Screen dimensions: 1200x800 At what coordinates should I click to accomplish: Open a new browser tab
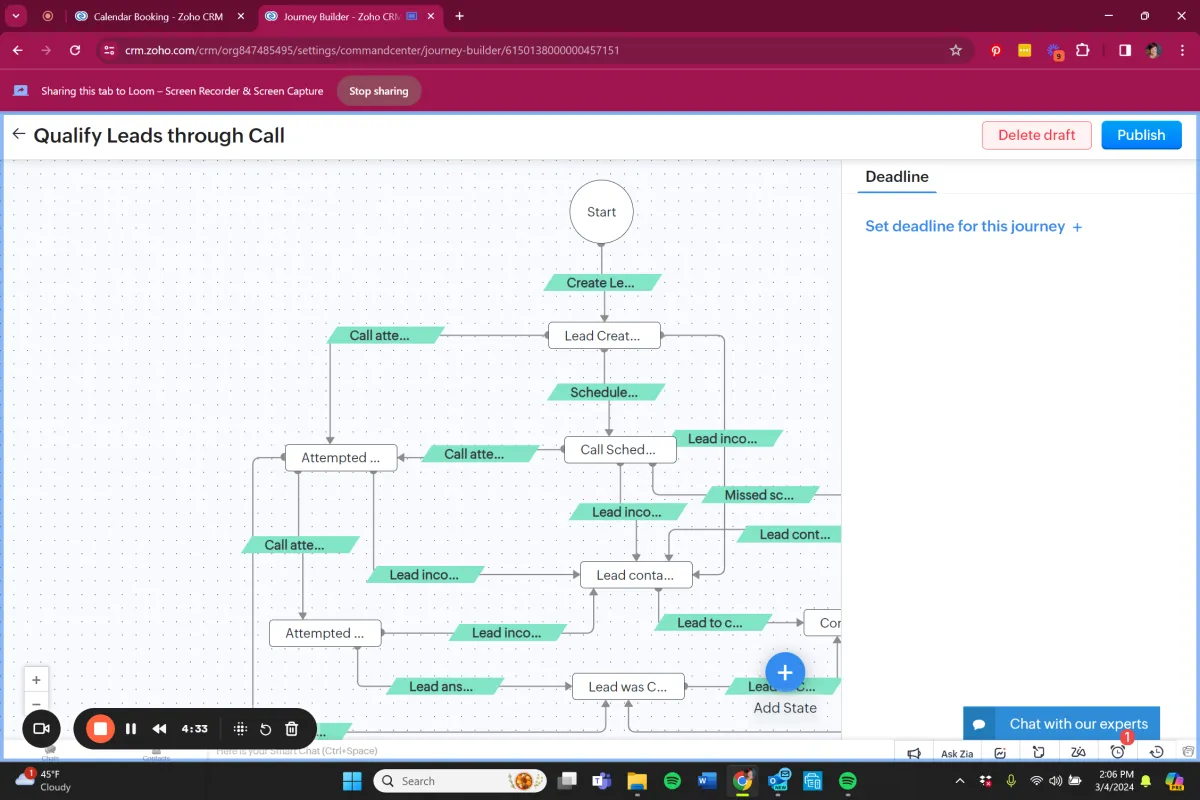pyautogui.click(x=460, y=16)
